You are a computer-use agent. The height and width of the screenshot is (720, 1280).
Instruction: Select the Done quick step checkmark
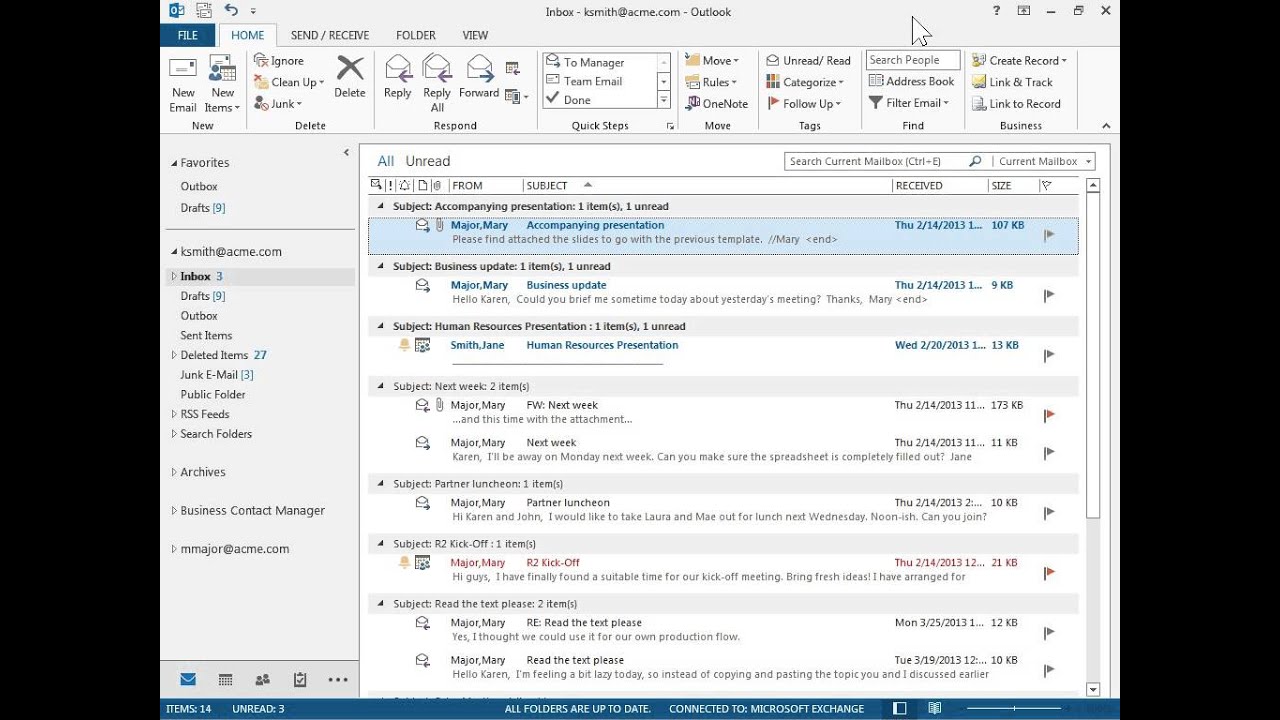tap(552, 99)
